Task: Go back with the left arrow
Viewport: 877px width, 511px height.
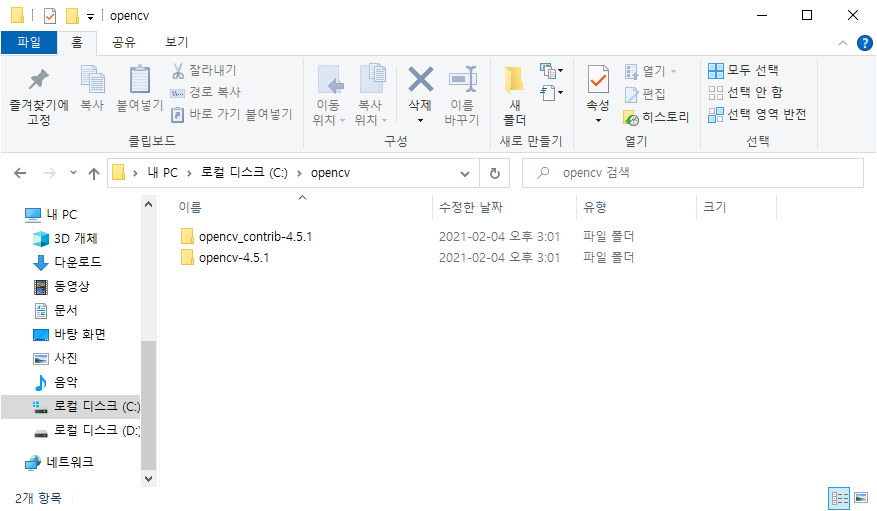Action: click(20, 173)
